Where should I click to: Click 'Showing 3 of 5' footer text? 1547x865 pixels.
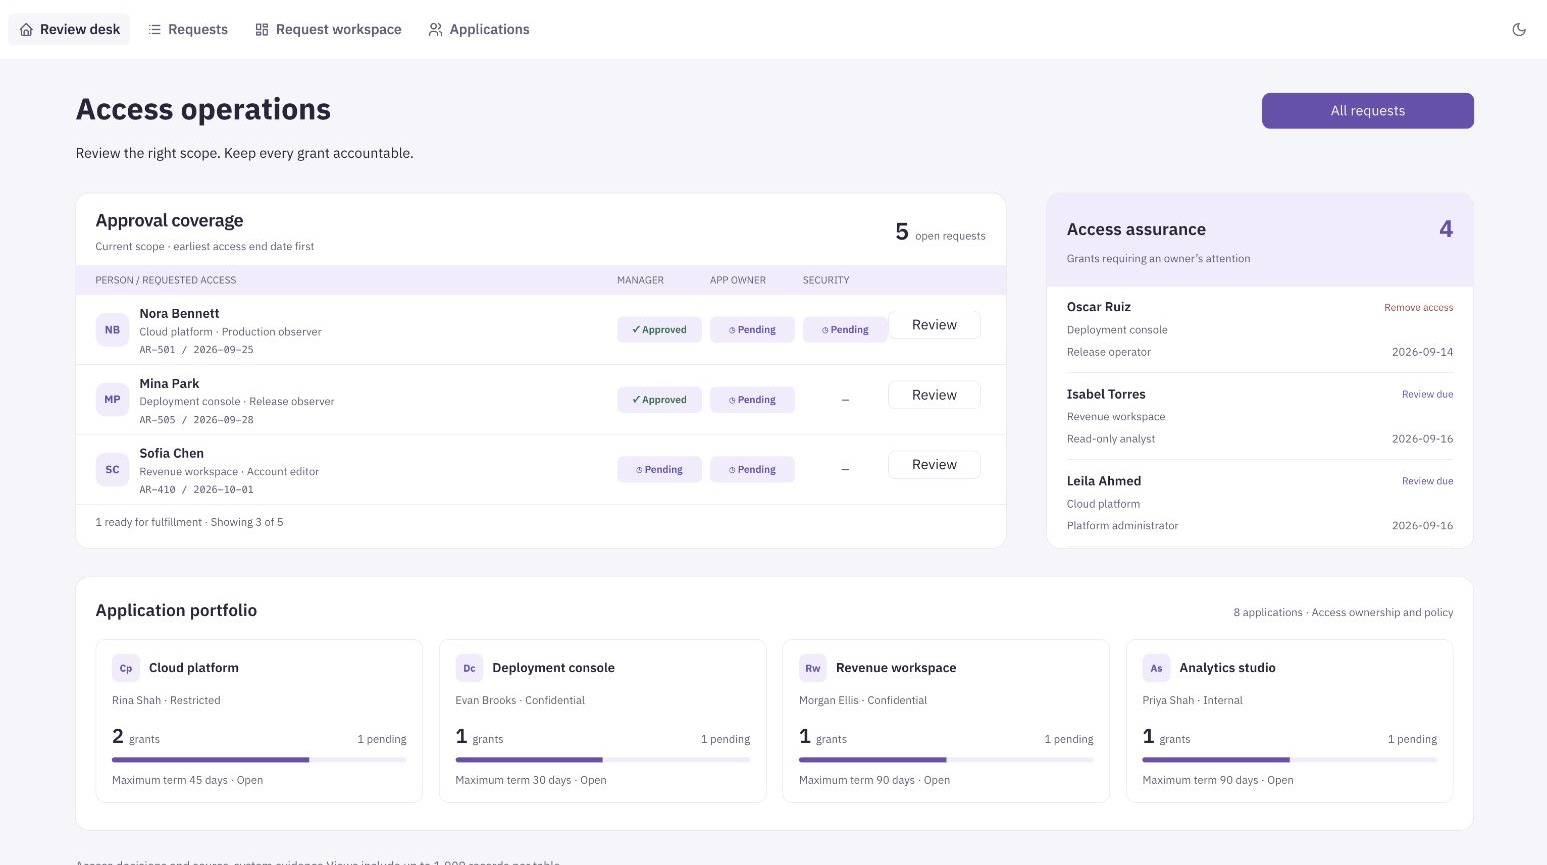247,522
